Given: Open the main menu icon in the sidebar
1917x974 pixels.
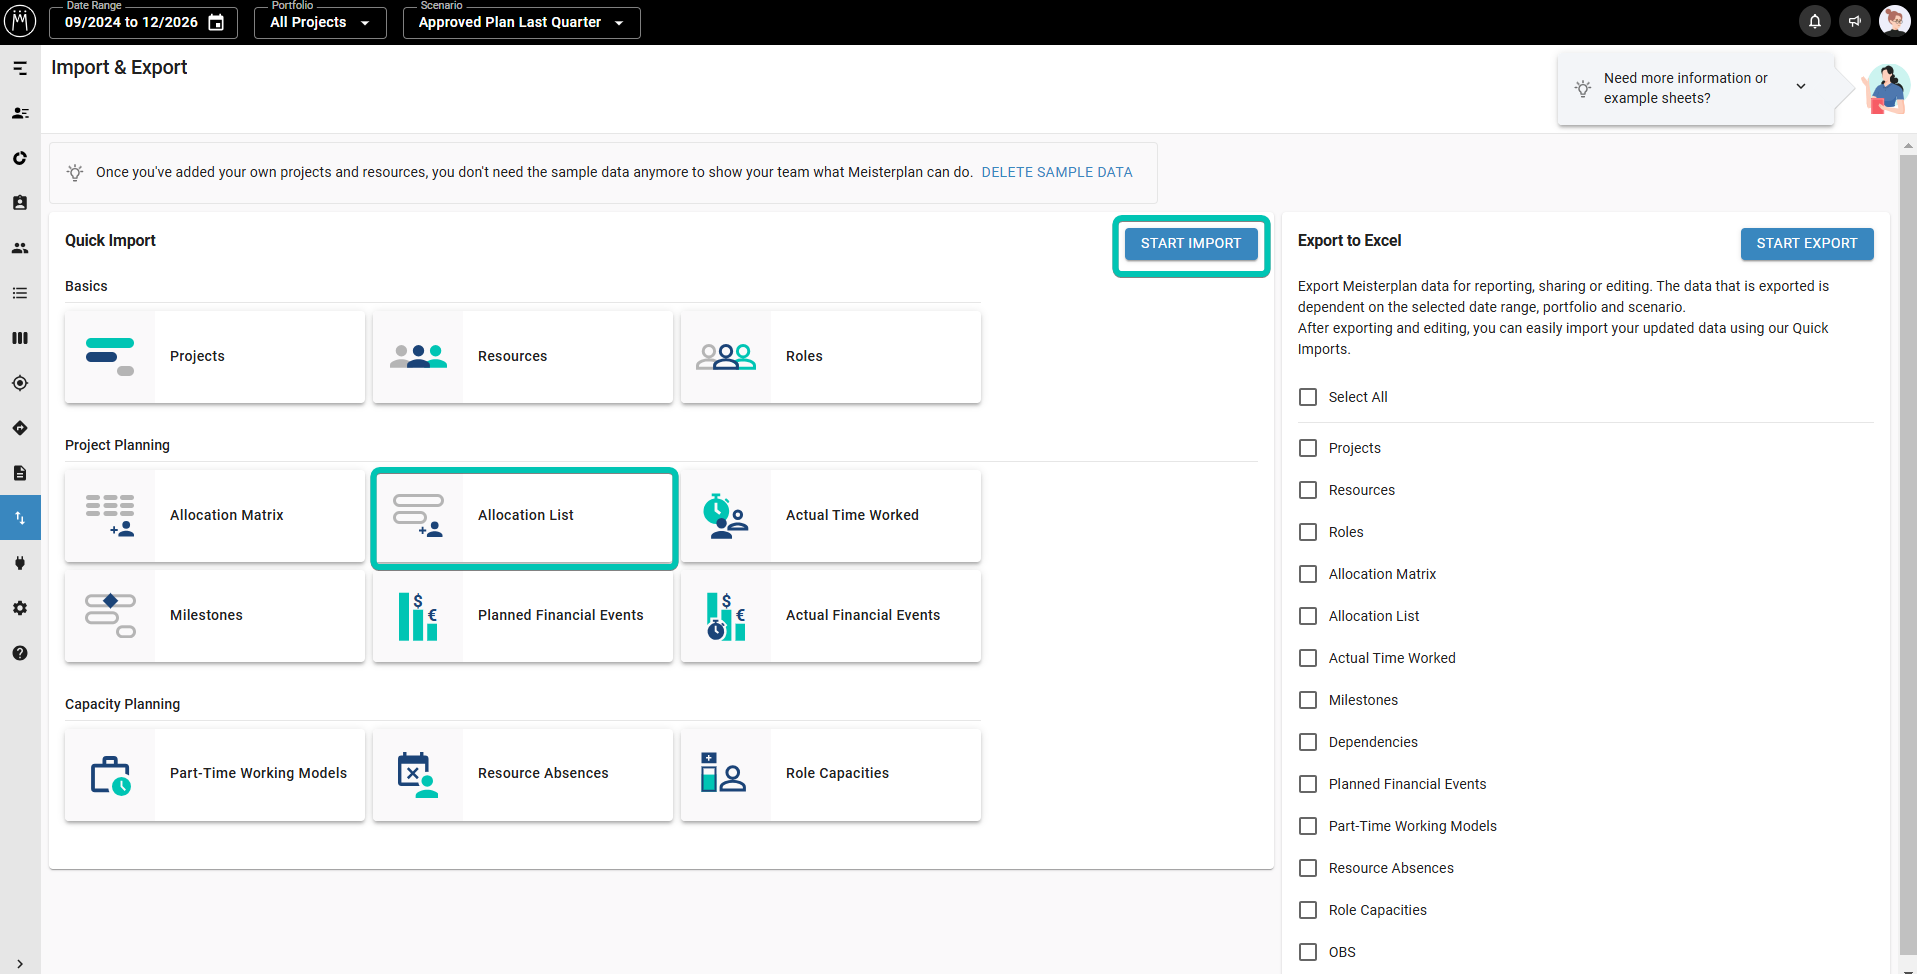Looking at the screenshot, I should [x=20, y=68].
